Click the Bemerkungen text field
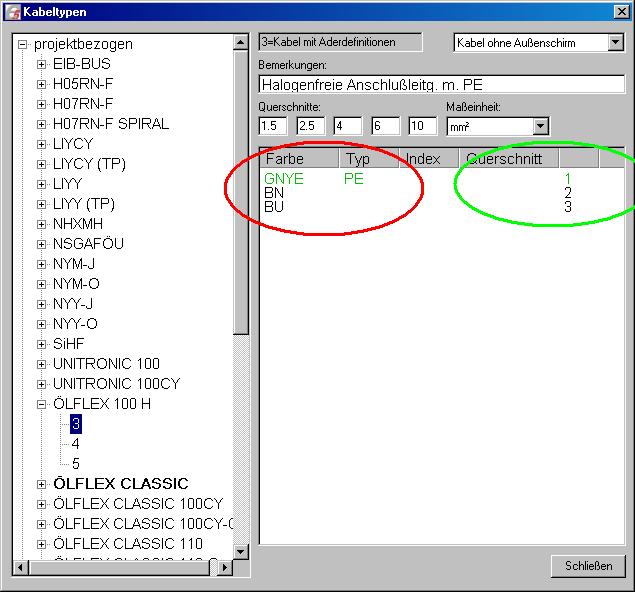Viewport: 635px width, 592px height. (x=441, y=85)
